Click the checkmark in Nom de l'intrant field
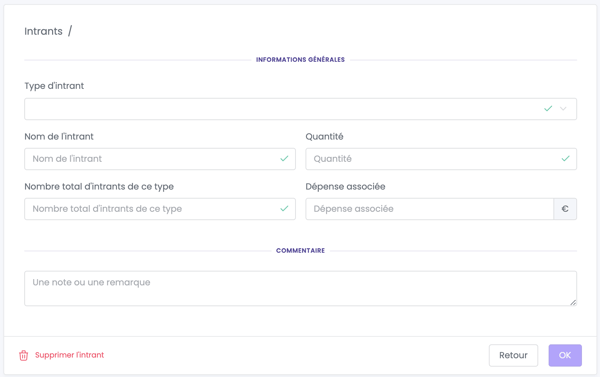 [284, 159]
